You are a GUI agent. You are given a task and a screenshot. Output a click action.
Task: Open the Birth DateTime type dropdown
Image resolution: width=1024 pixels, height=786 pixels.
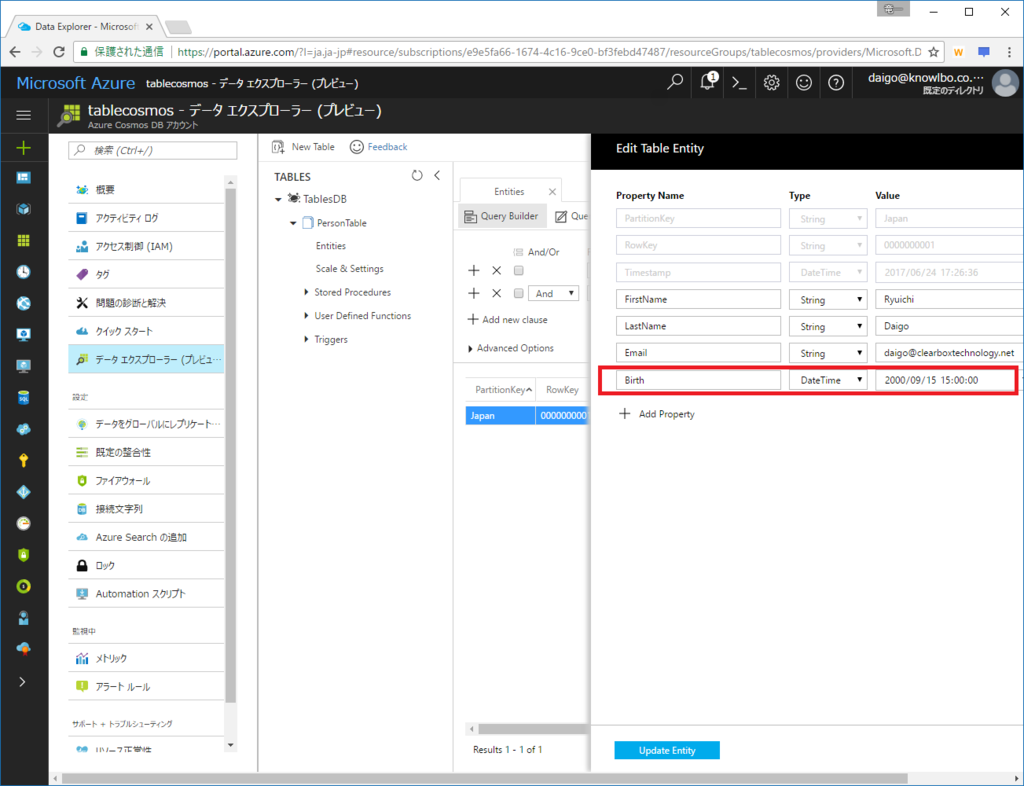tap(828, 380)
